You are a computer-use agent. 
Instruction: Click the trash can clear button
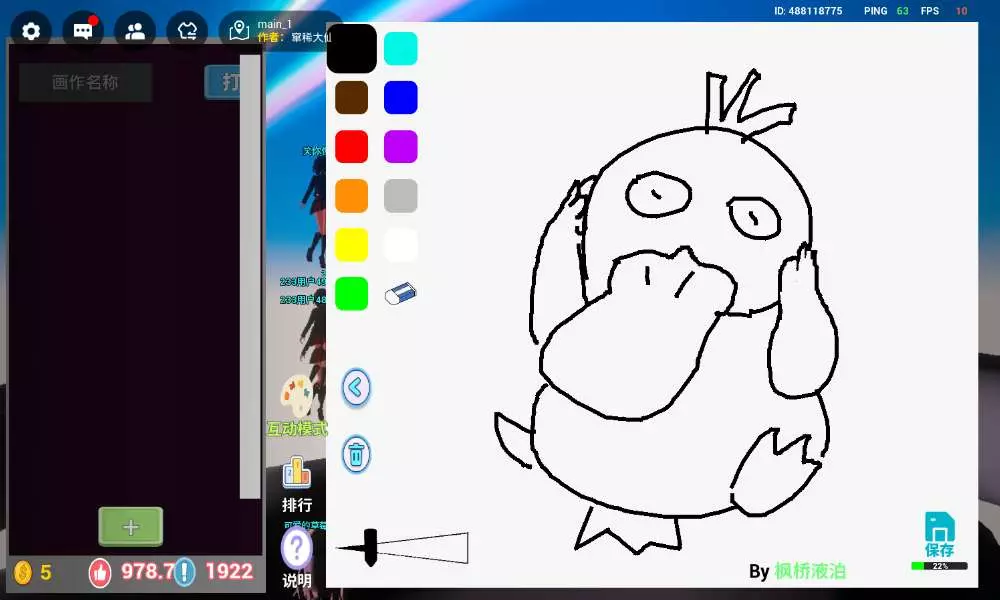tap(356, 455)
